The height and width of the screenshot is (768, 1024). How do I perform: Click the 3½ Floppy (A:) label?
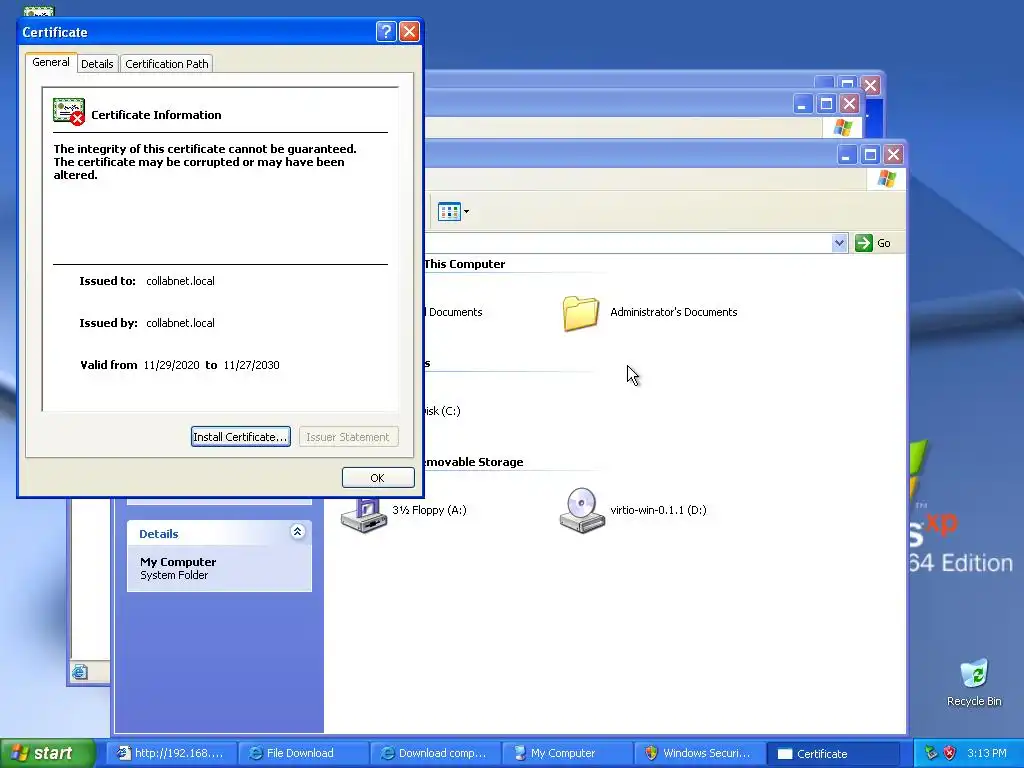(429, 510)
